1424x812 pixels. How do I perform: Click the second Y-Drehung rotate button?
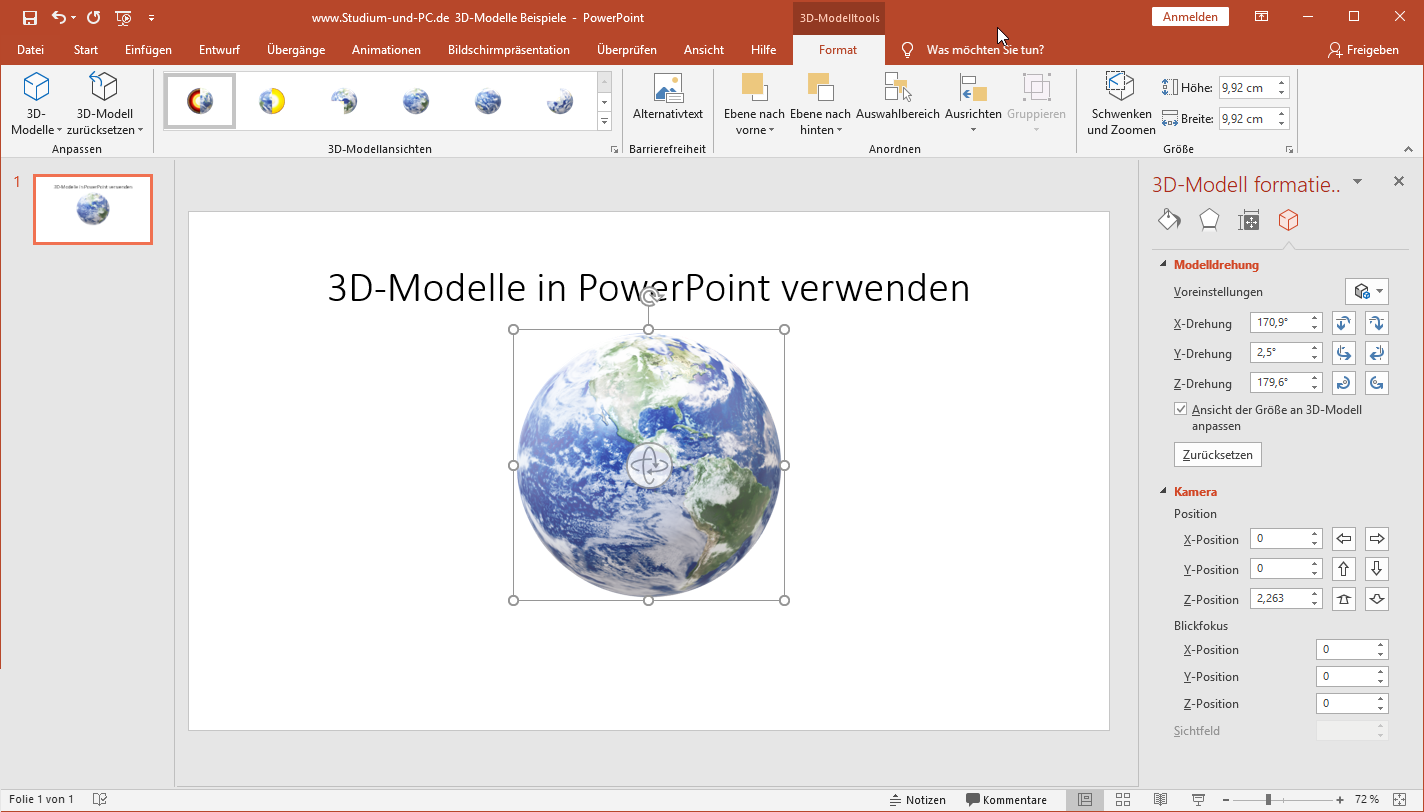[x=1377, y=353]
